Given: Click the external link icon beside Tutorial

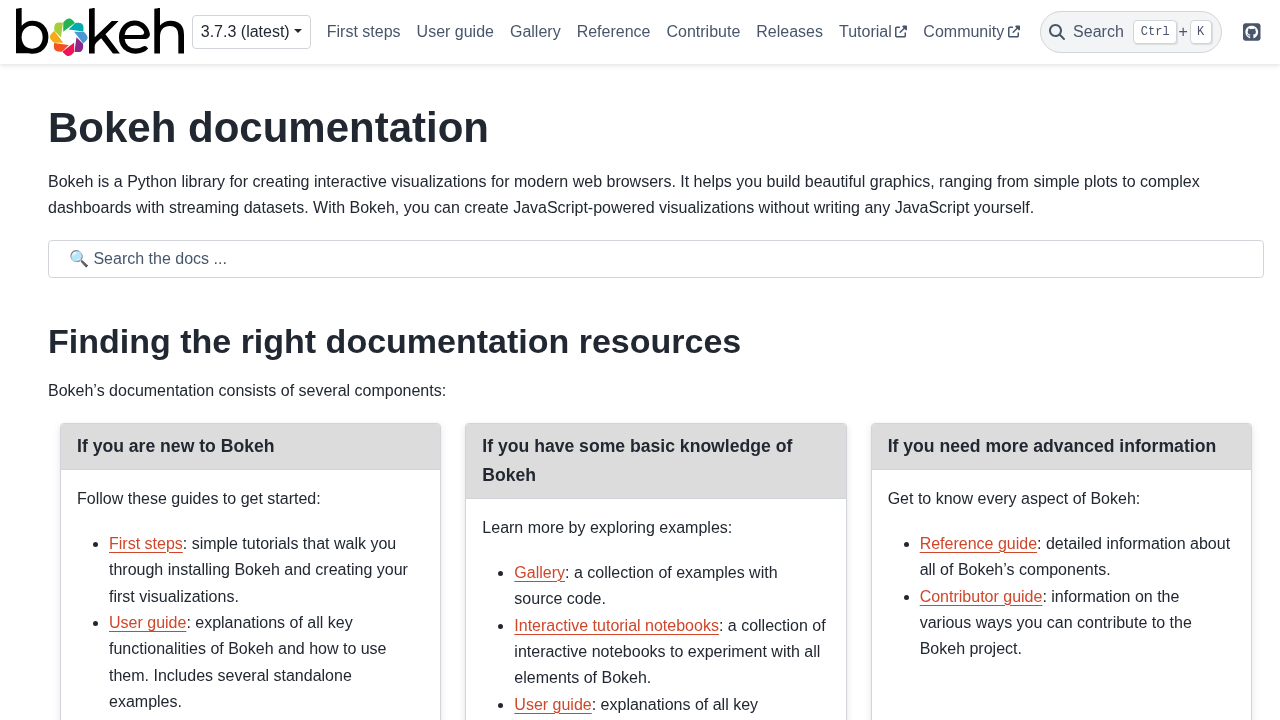Looking at the screenshot, I should [x=901, y=32].
